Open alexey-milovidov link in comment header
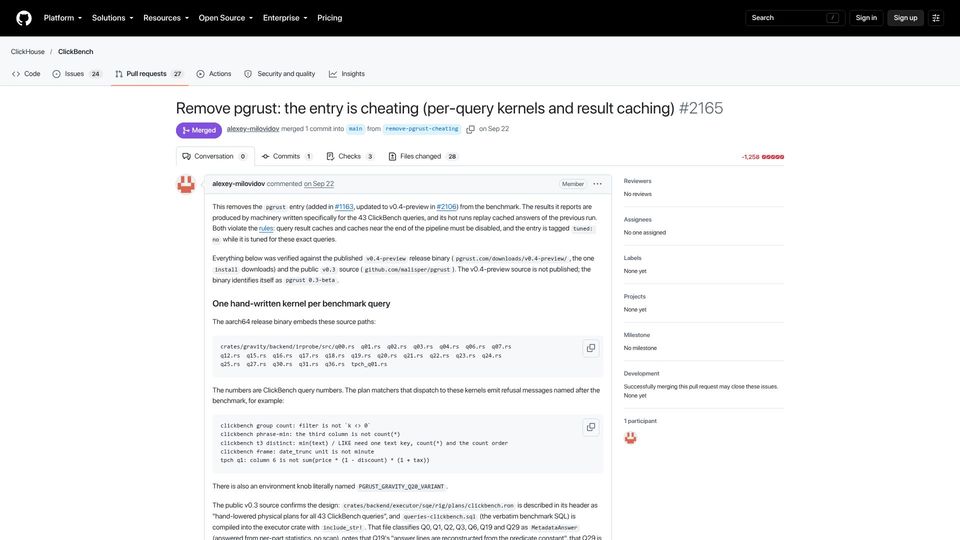960x540 pixels. click(x=239, y=184)
